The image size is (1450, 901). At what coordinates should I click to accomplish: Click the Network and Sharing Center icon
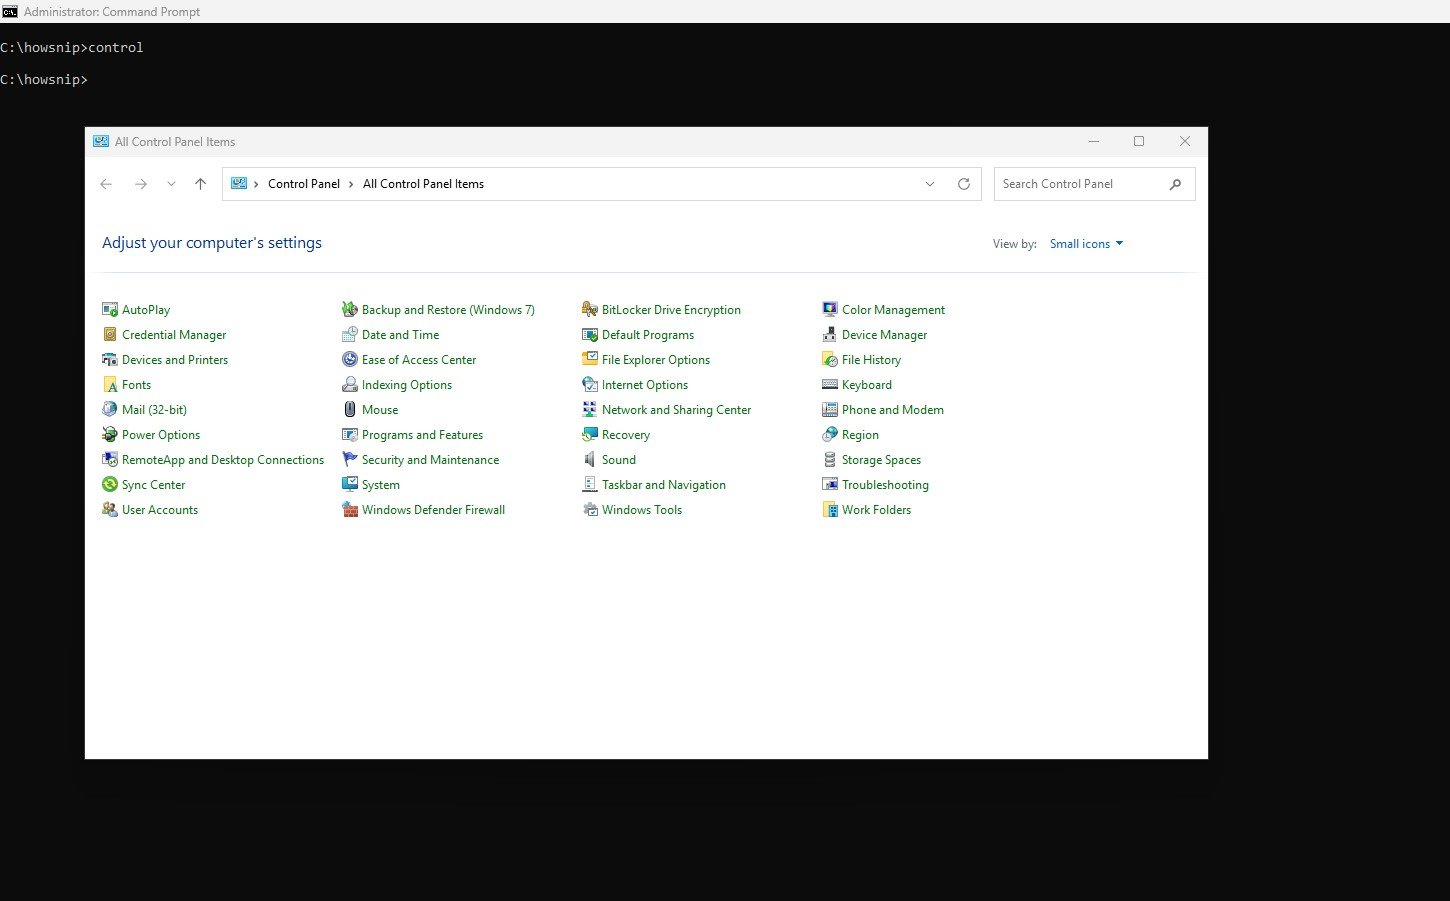[590, 410]
